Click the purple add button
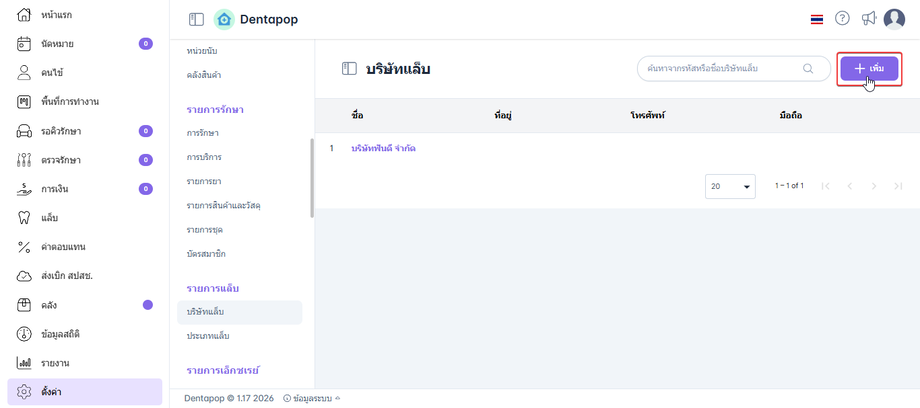Viewport: 920px width, 408px height. click(x=868, y=68)
